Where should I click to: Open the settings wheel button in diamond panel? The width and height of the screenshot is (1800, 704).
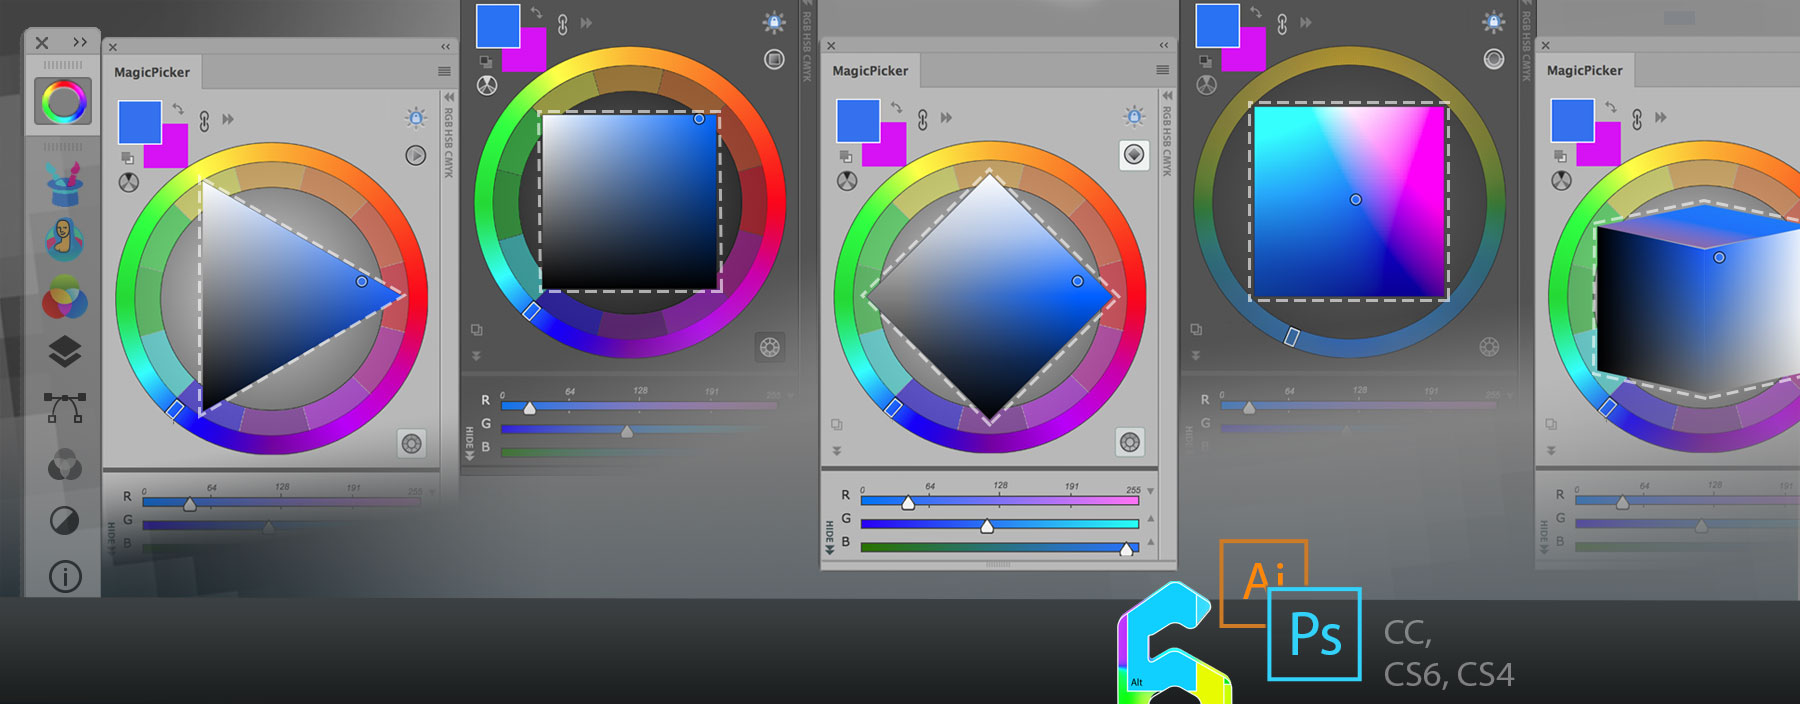point(1130,443)
